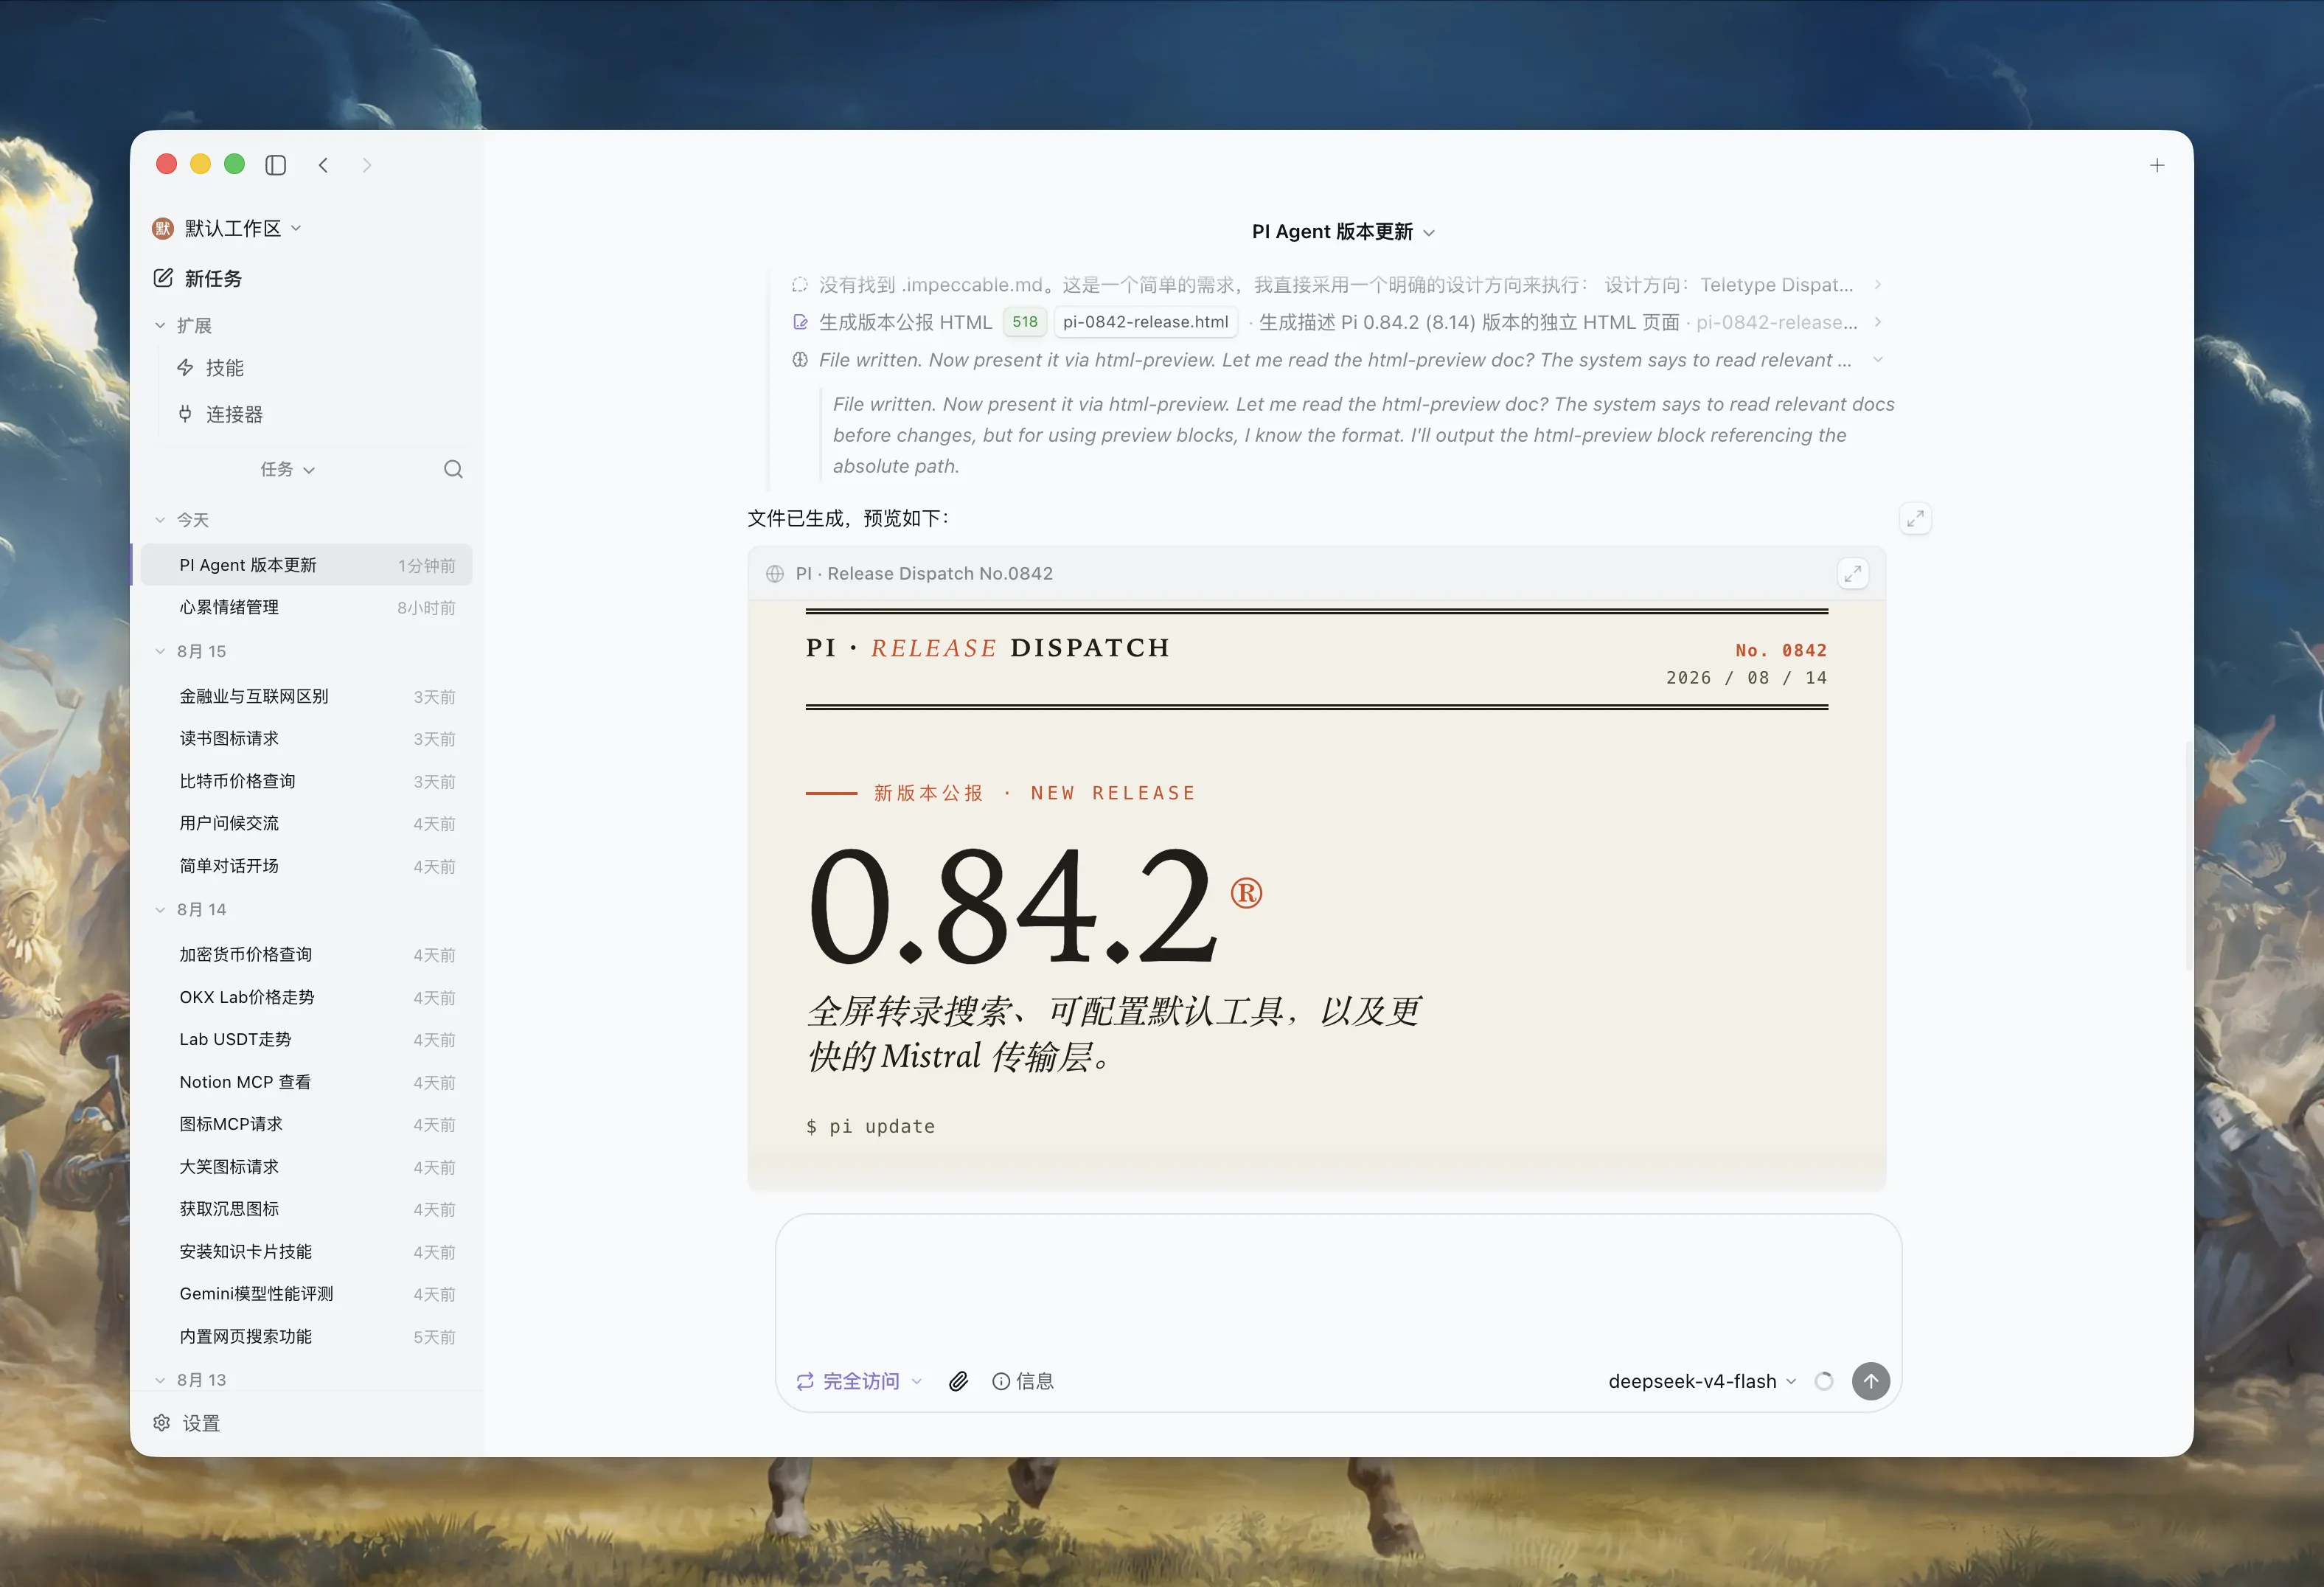Open the 安装知识卡片技能 task
Viewport: 2324px width, 1587px height.
pyautogui.click(x=306, y=1252)
